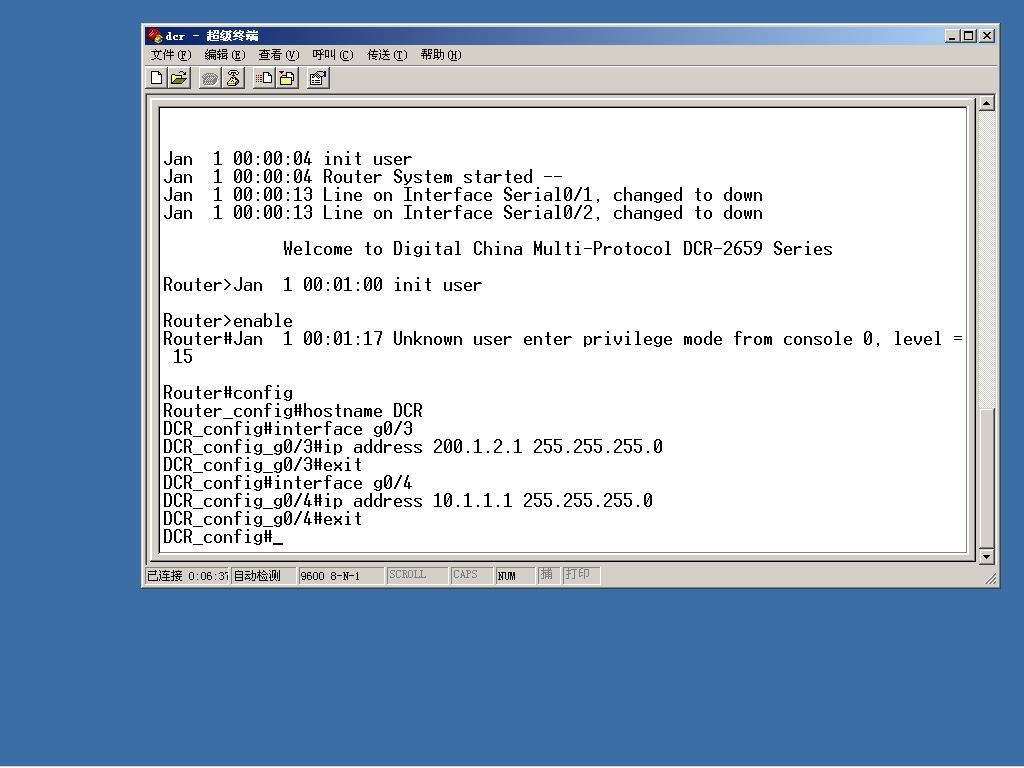
Task: Click the New connection toolbar icon
Action: click(x=156, y=78)
